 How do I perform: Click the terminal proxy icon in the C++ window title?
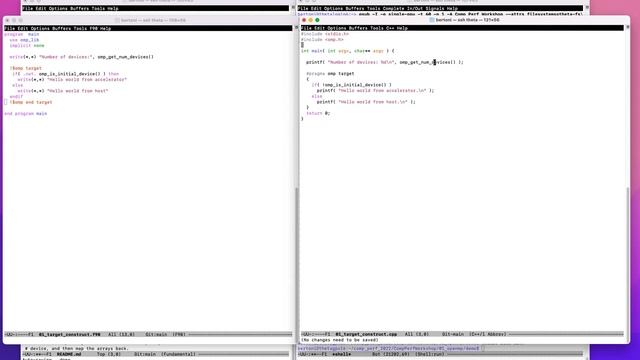click(x=432, y=20)
